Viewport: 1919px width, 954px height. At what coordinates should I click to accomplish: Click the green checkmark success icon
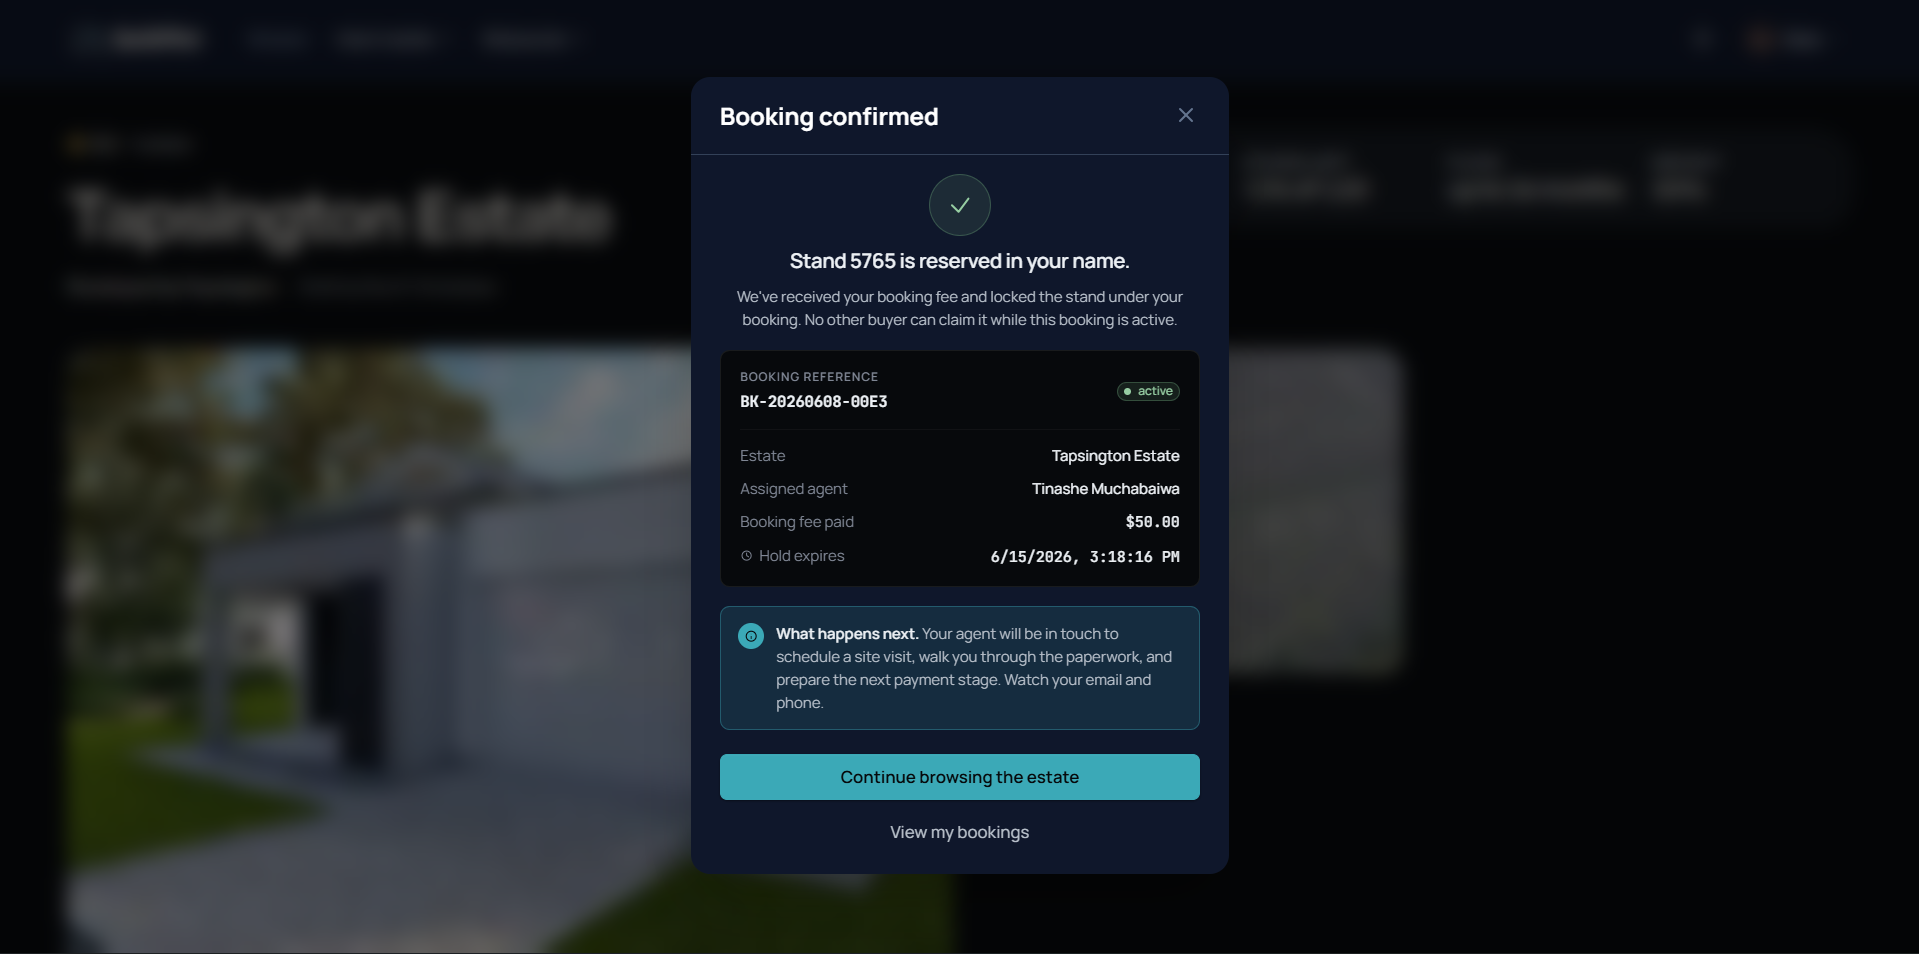click(x=959, y=205)
